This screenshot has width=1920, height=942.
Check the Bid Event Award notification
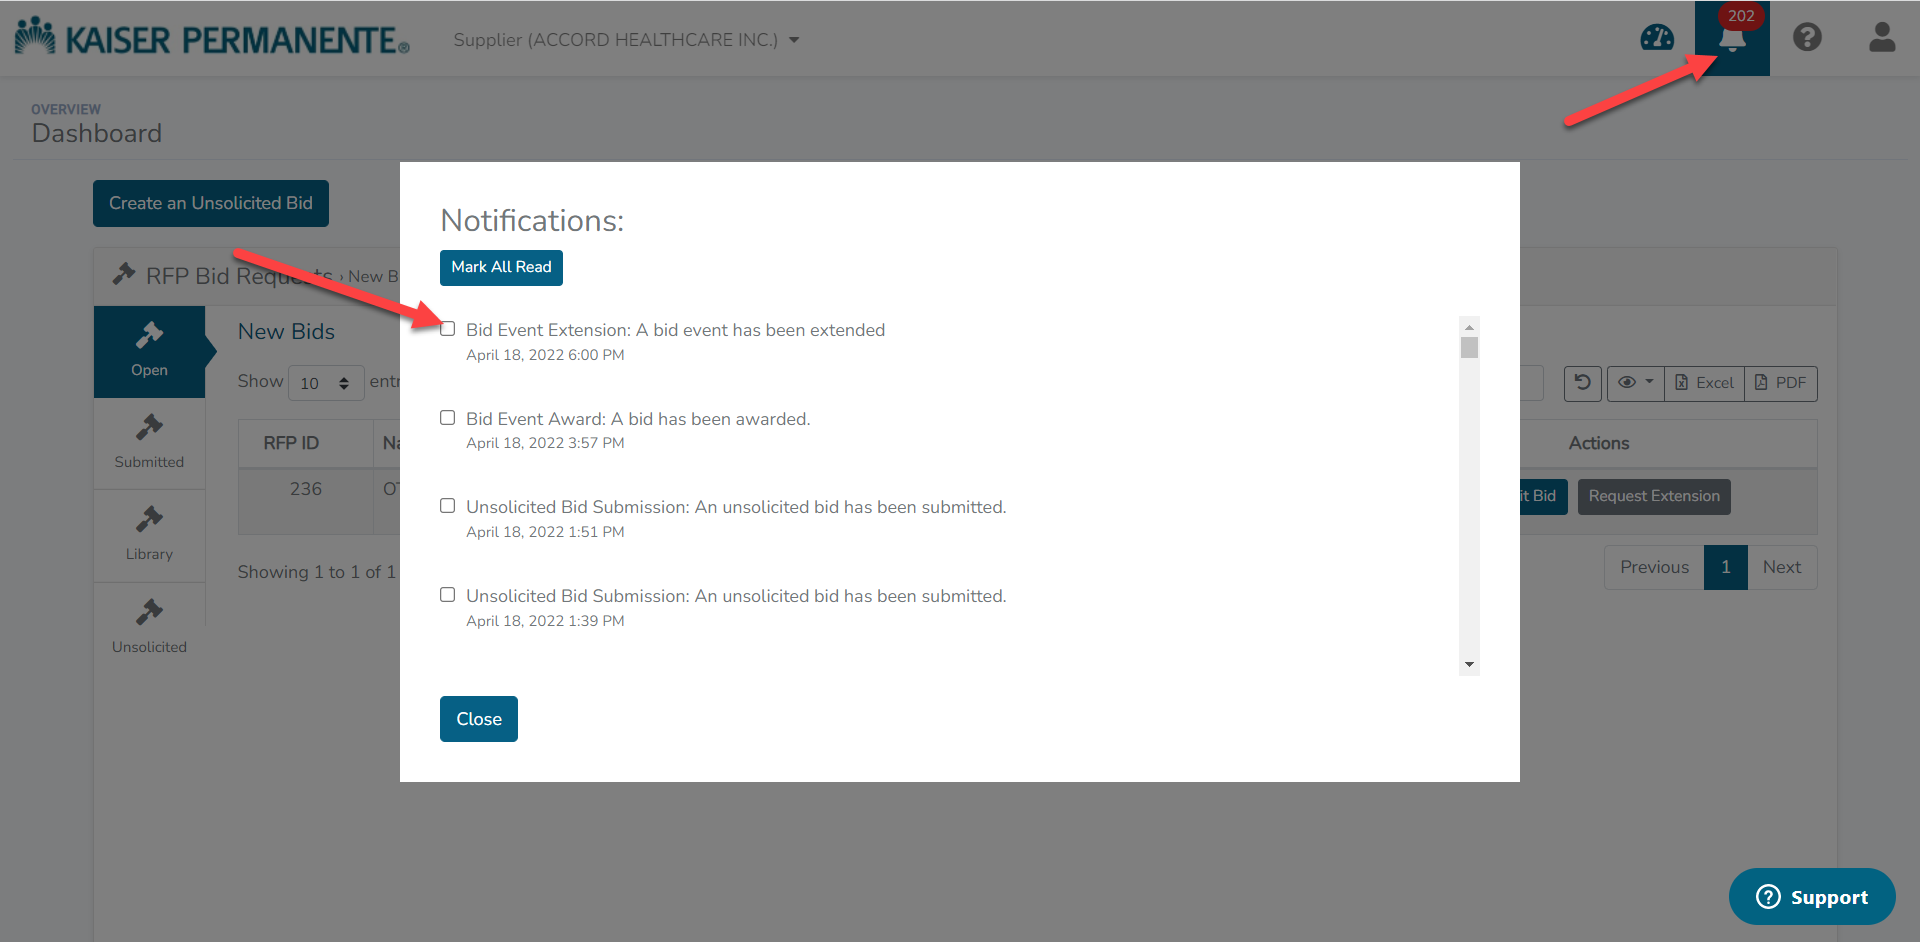click(447, 417)
